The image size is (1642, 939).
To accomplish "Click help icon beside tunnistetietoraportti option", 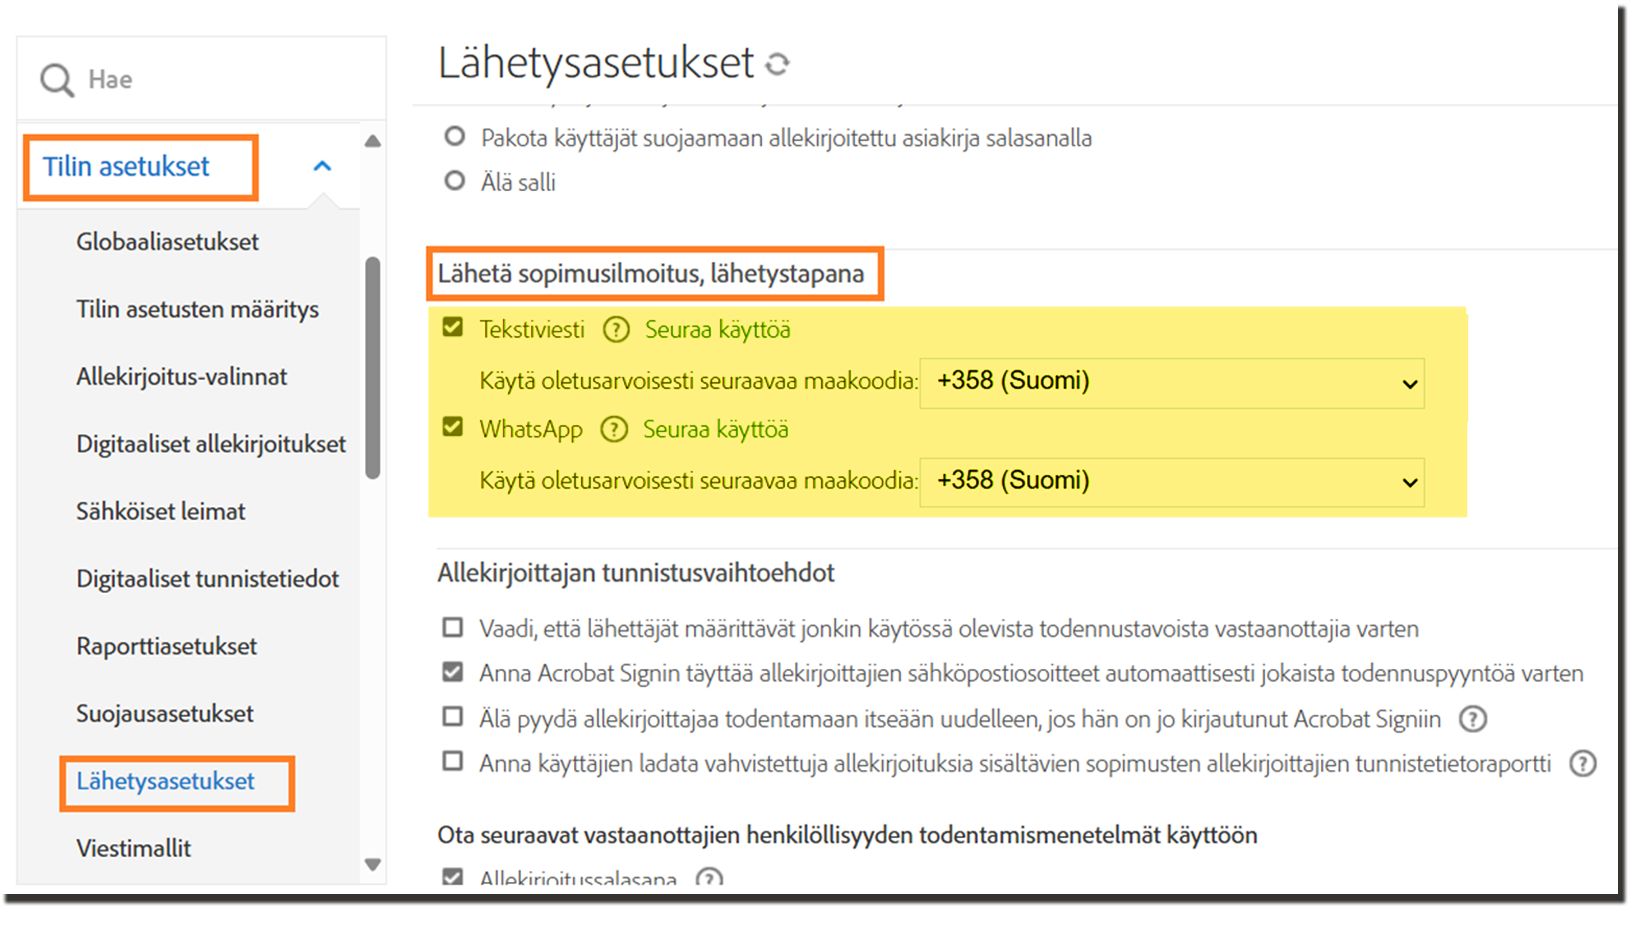I will (x=1583, y=764).
